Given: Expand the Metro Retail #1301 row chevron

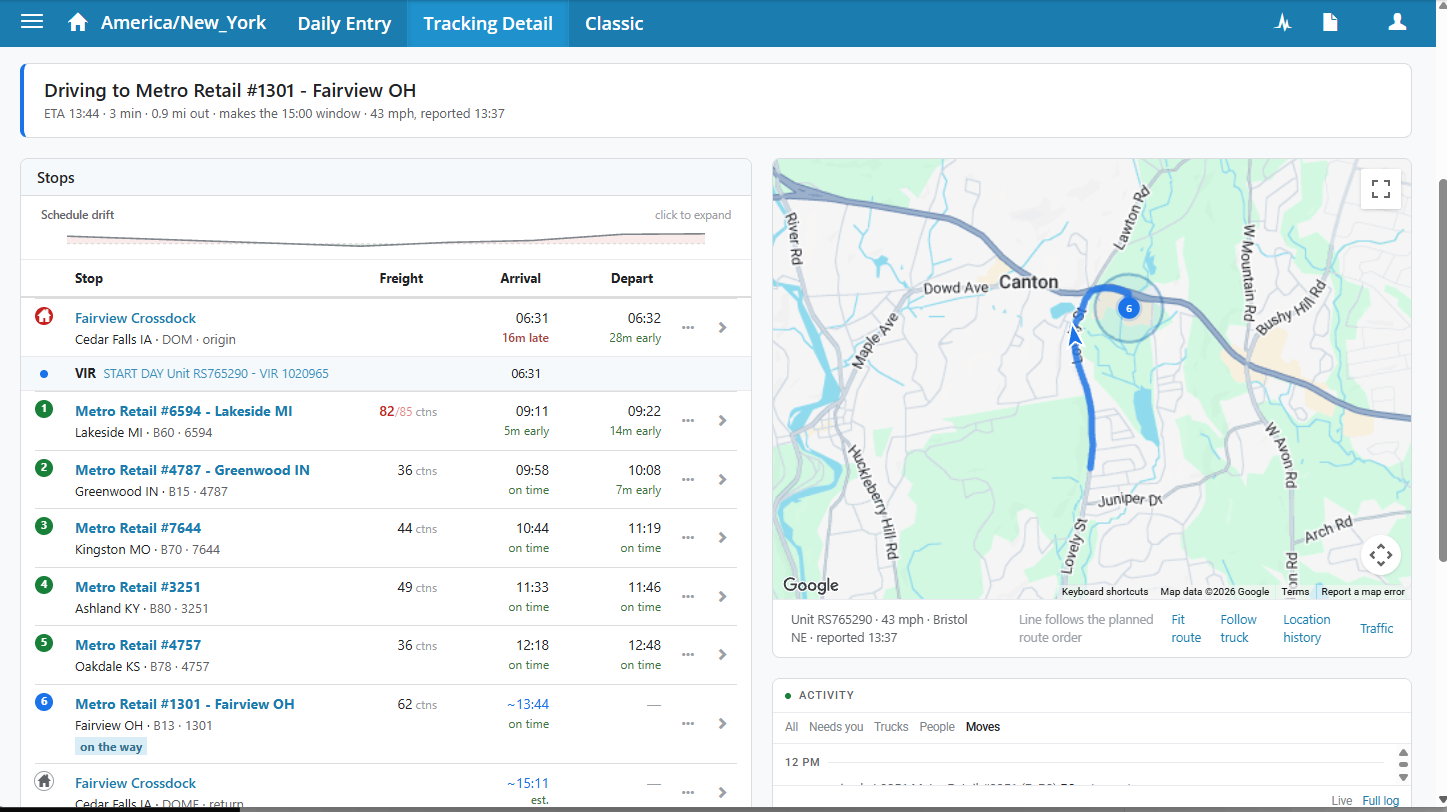Looking at the screenshot, I should [x=722, y=723].
